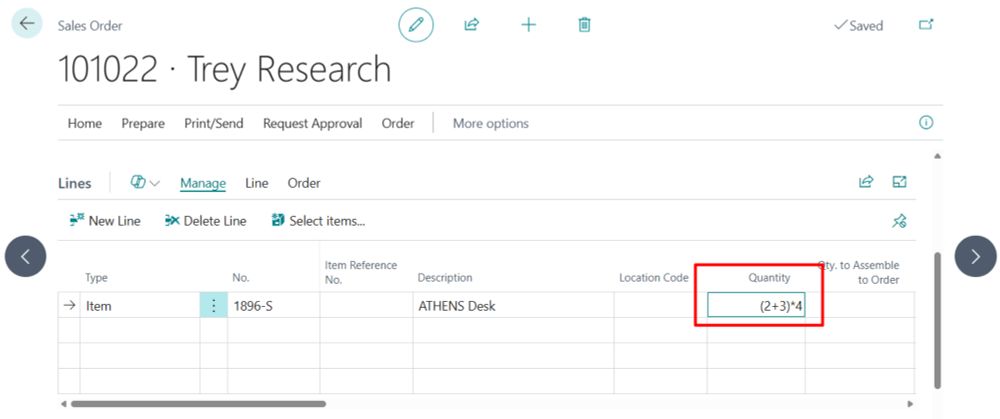Click the horizontal scrollbar left arrow
1000x419 pixels.
(62, 404)
